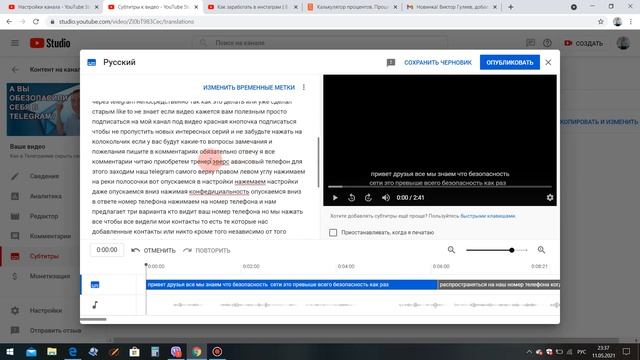Open video player settings gear
Image resolution: width=640 pixels, height=360 pixels.
coord(550,198)
